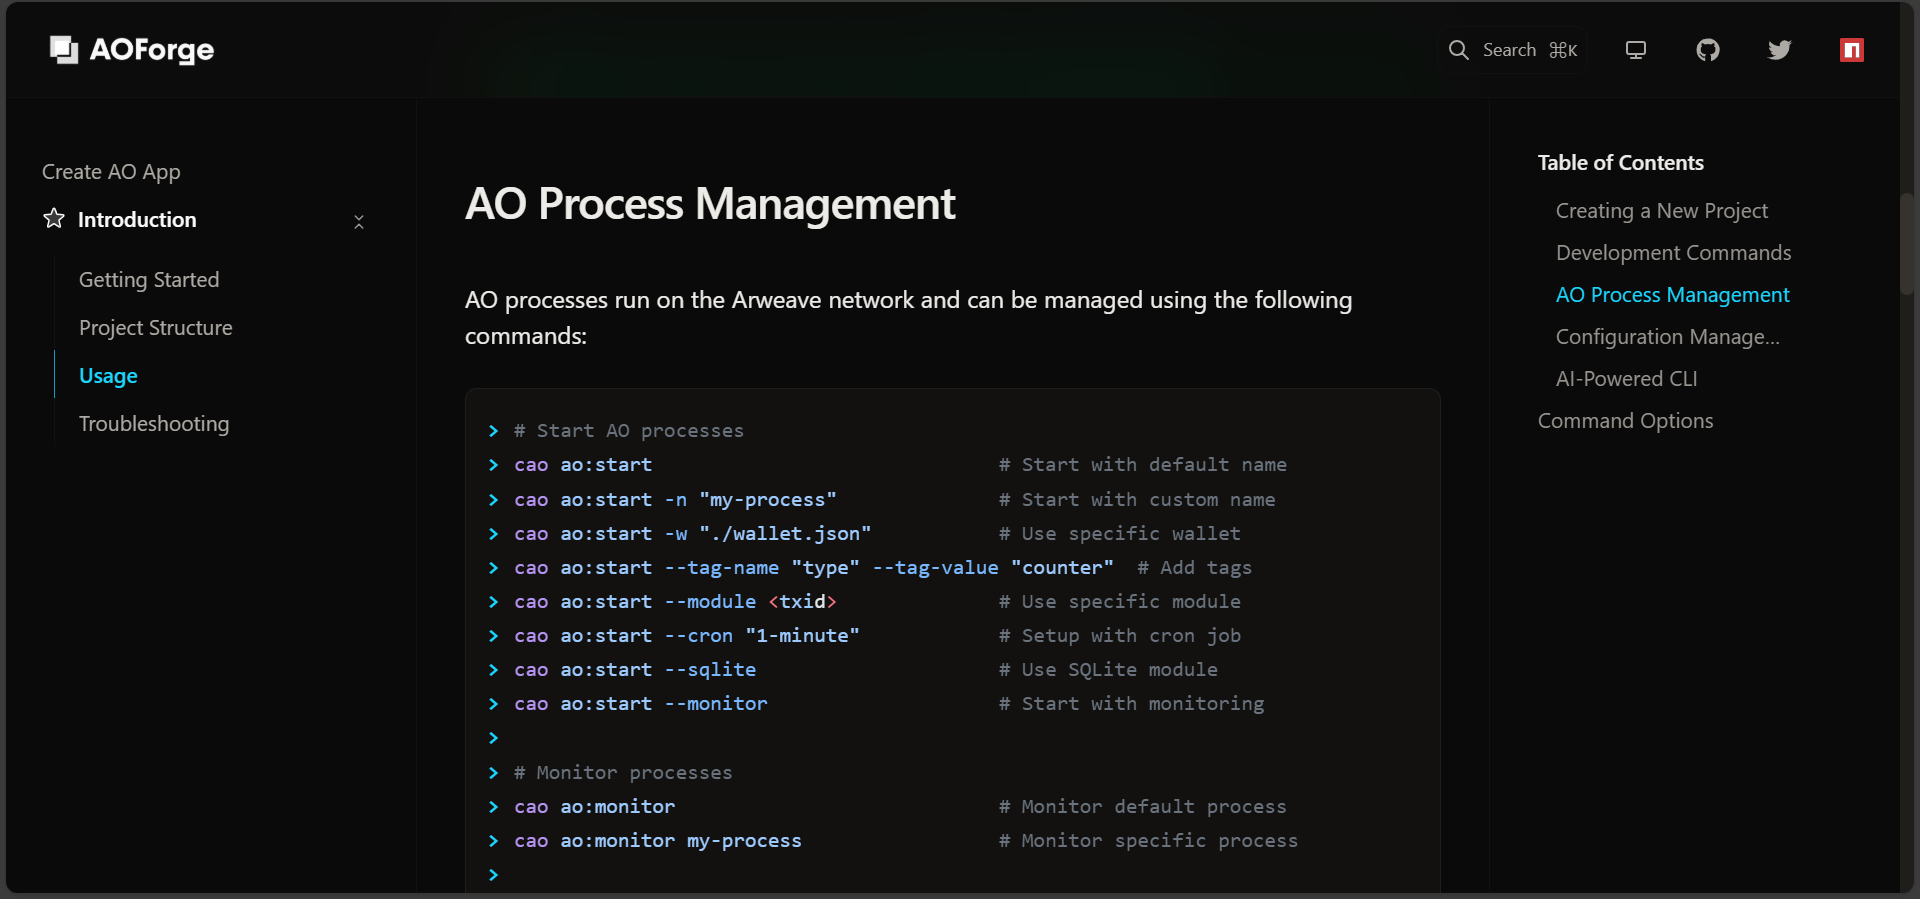The height and width of the screenshot is (899, 1920).
Task: Jump to Command Options section
Action: (1625, 421)
